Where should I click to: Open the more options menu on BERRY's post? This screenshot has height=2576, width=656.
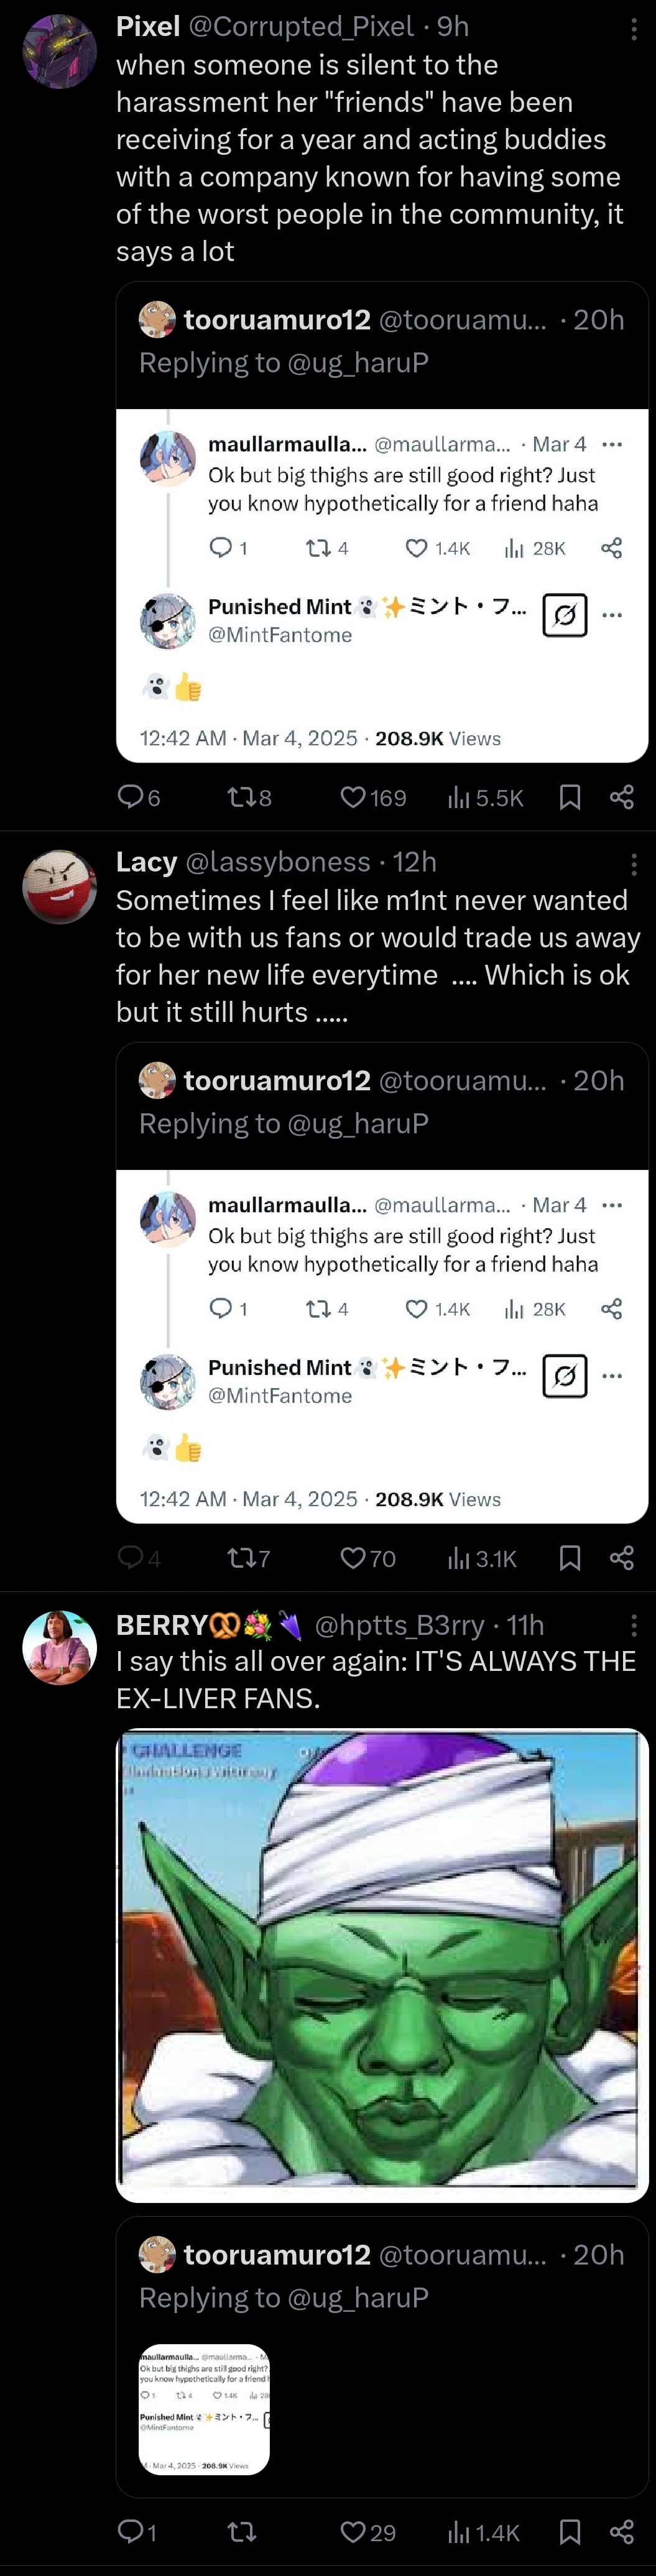pos(633,1626)
